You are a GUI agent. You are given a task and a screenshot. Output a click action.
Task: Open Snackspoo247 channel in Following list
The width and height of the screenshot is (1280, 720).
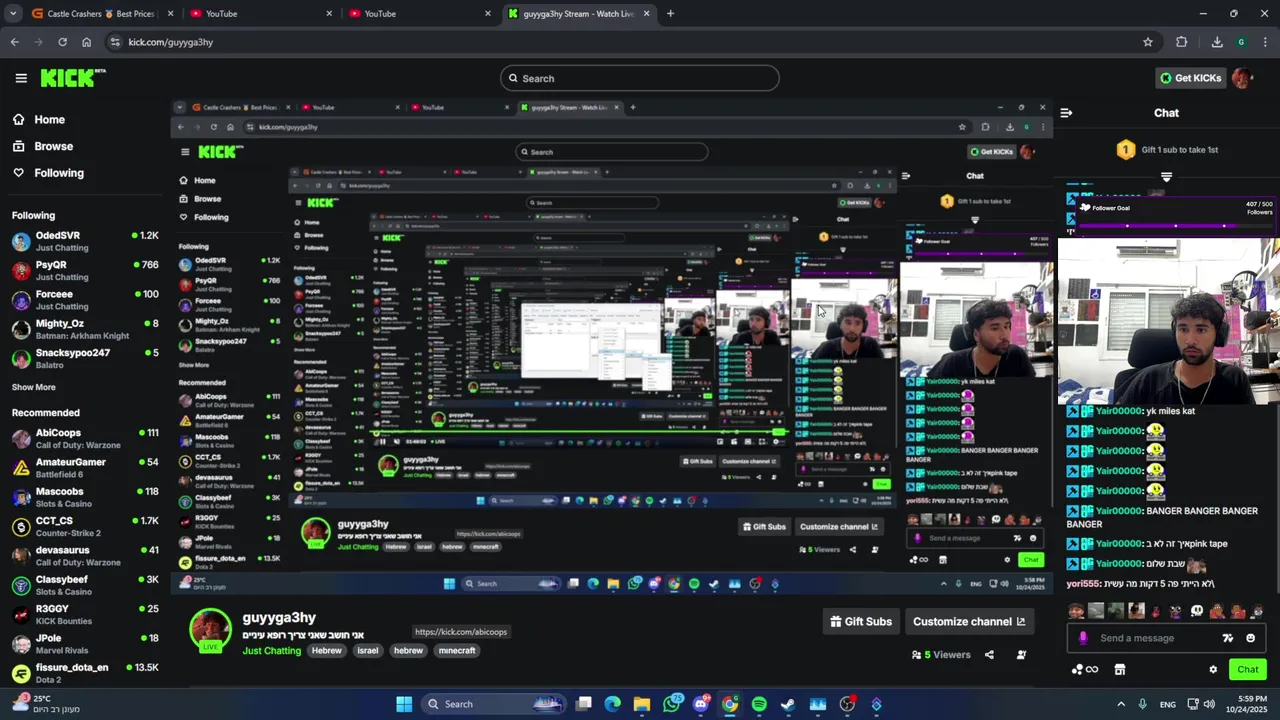pos(85,358)
